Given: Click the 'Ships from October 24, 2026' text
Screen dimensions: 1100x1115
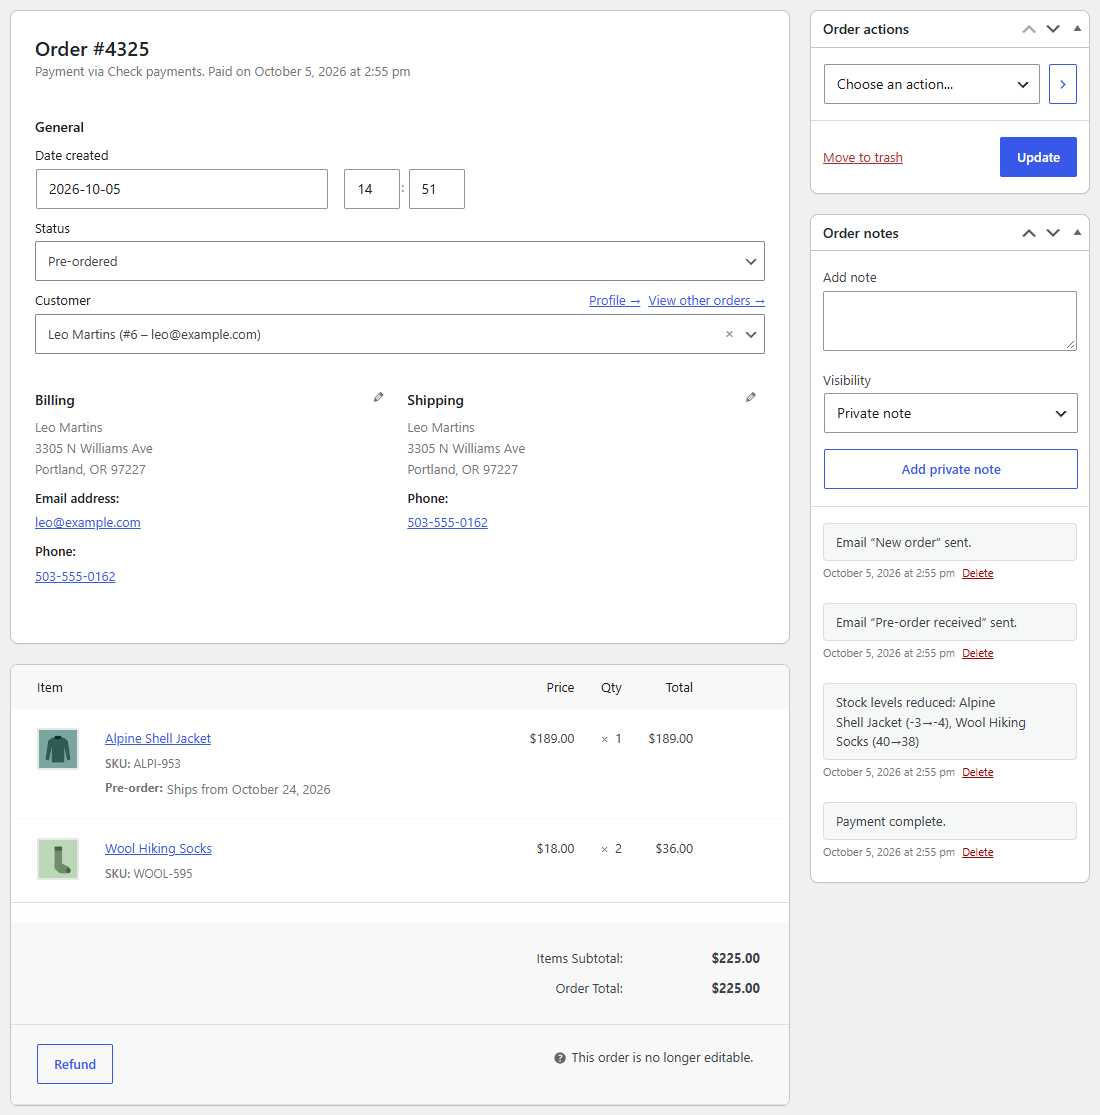Looking at the screenshot, I should coord(248,789).
